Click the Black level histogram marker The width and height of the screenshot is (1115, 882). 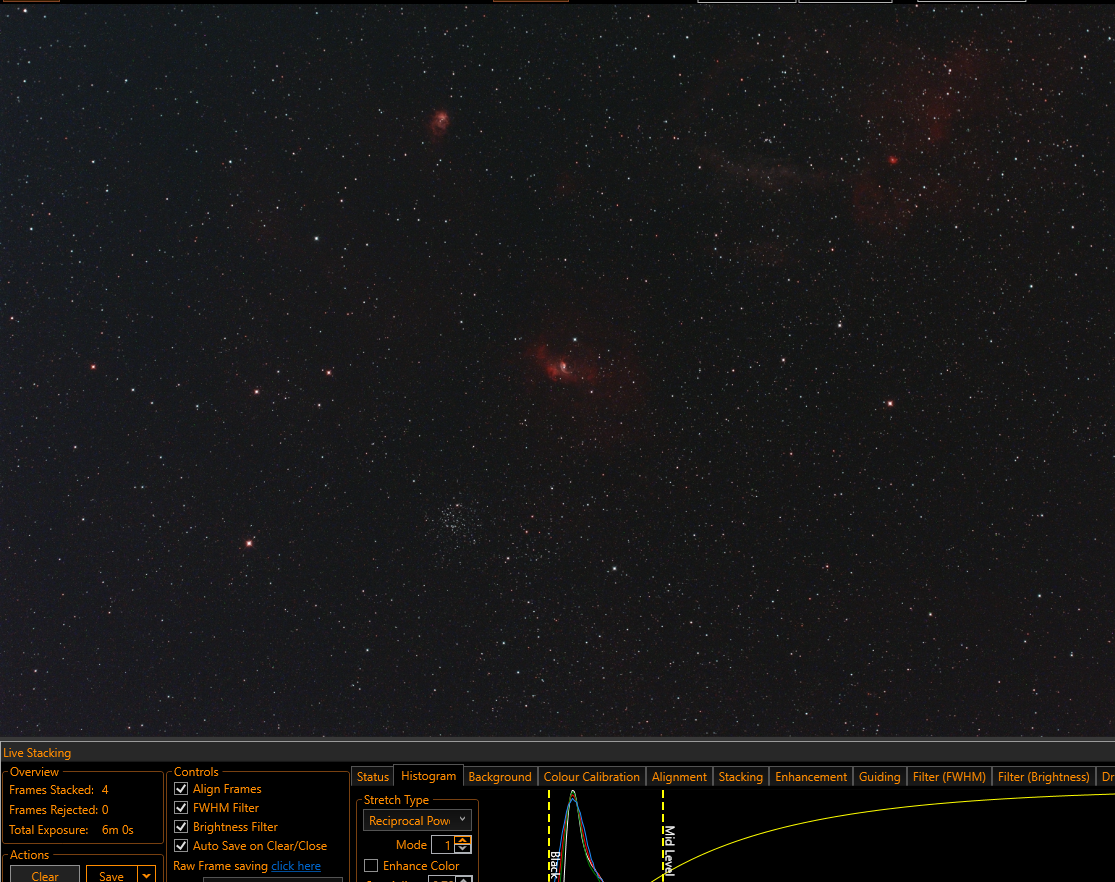point(550,836)
